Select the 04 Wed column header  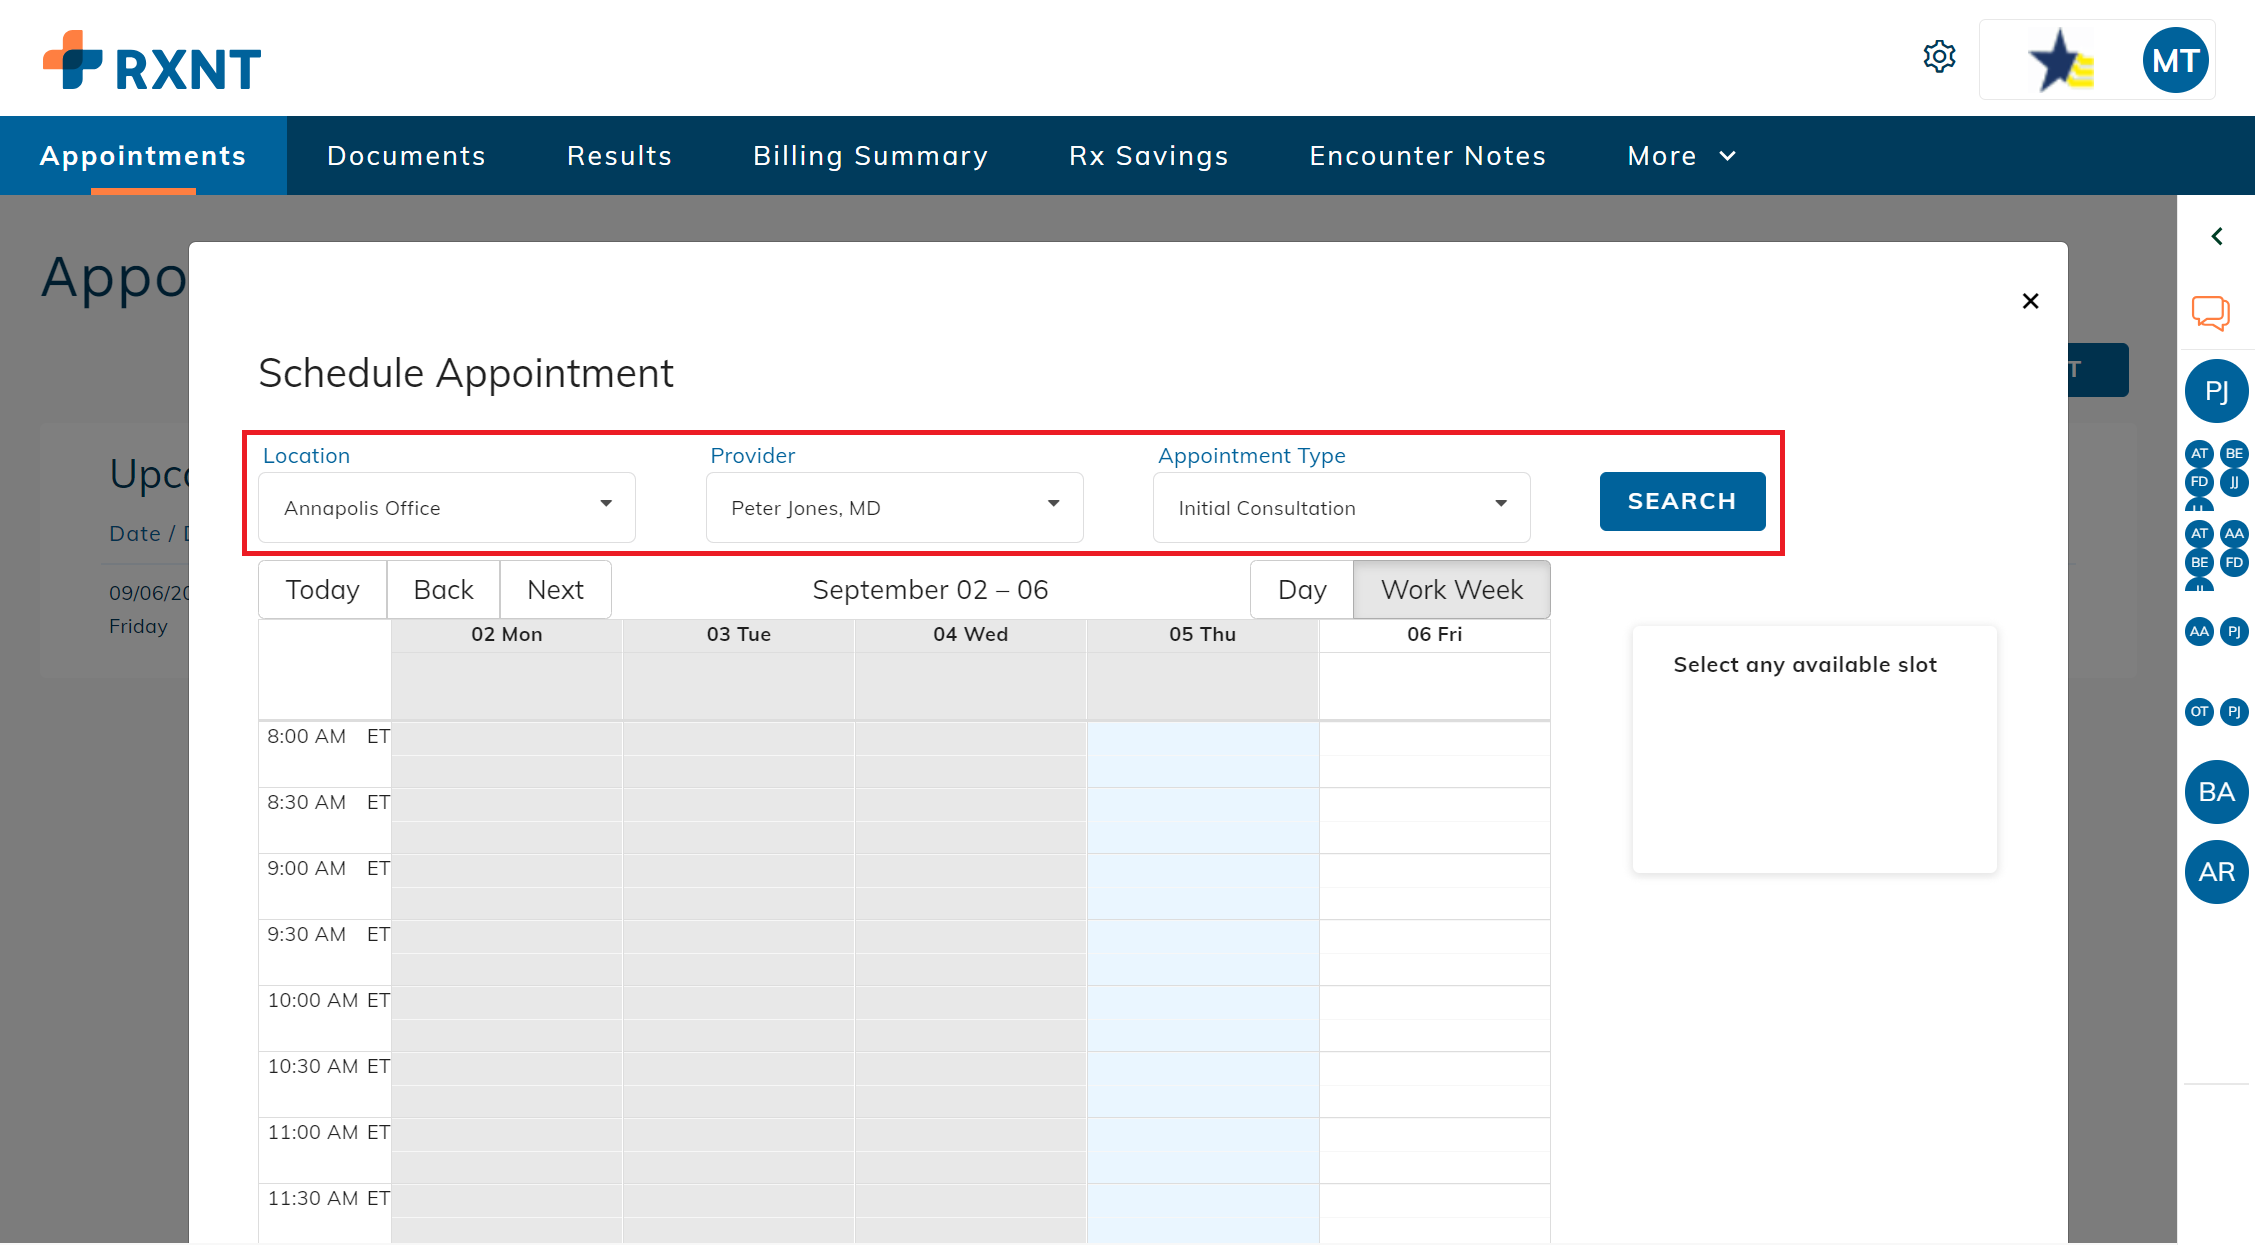point(970,634)
